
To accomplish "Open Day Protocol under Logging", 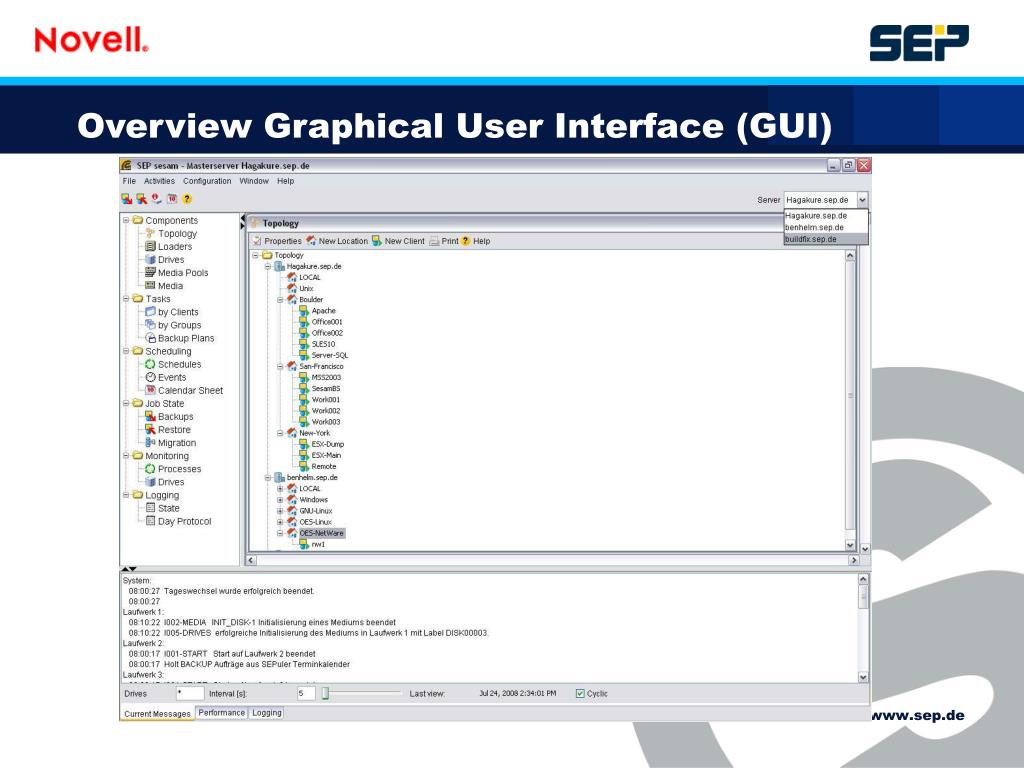I will point(184,521).
